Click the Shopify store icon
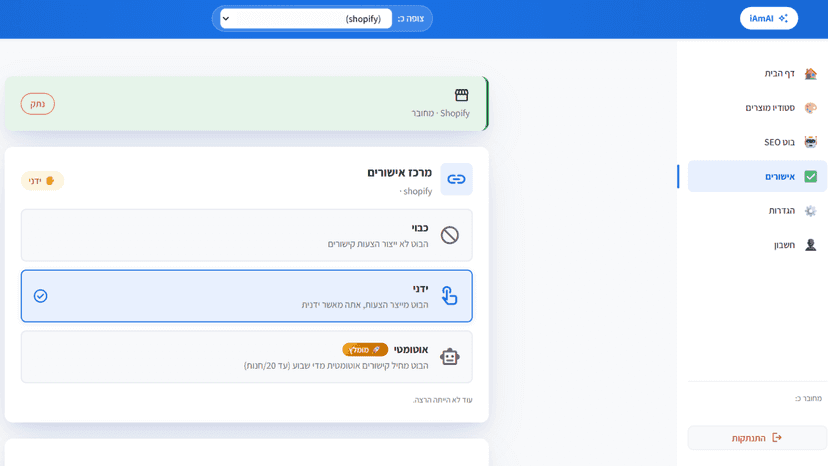The image size is (828, 466). point(462,95)
